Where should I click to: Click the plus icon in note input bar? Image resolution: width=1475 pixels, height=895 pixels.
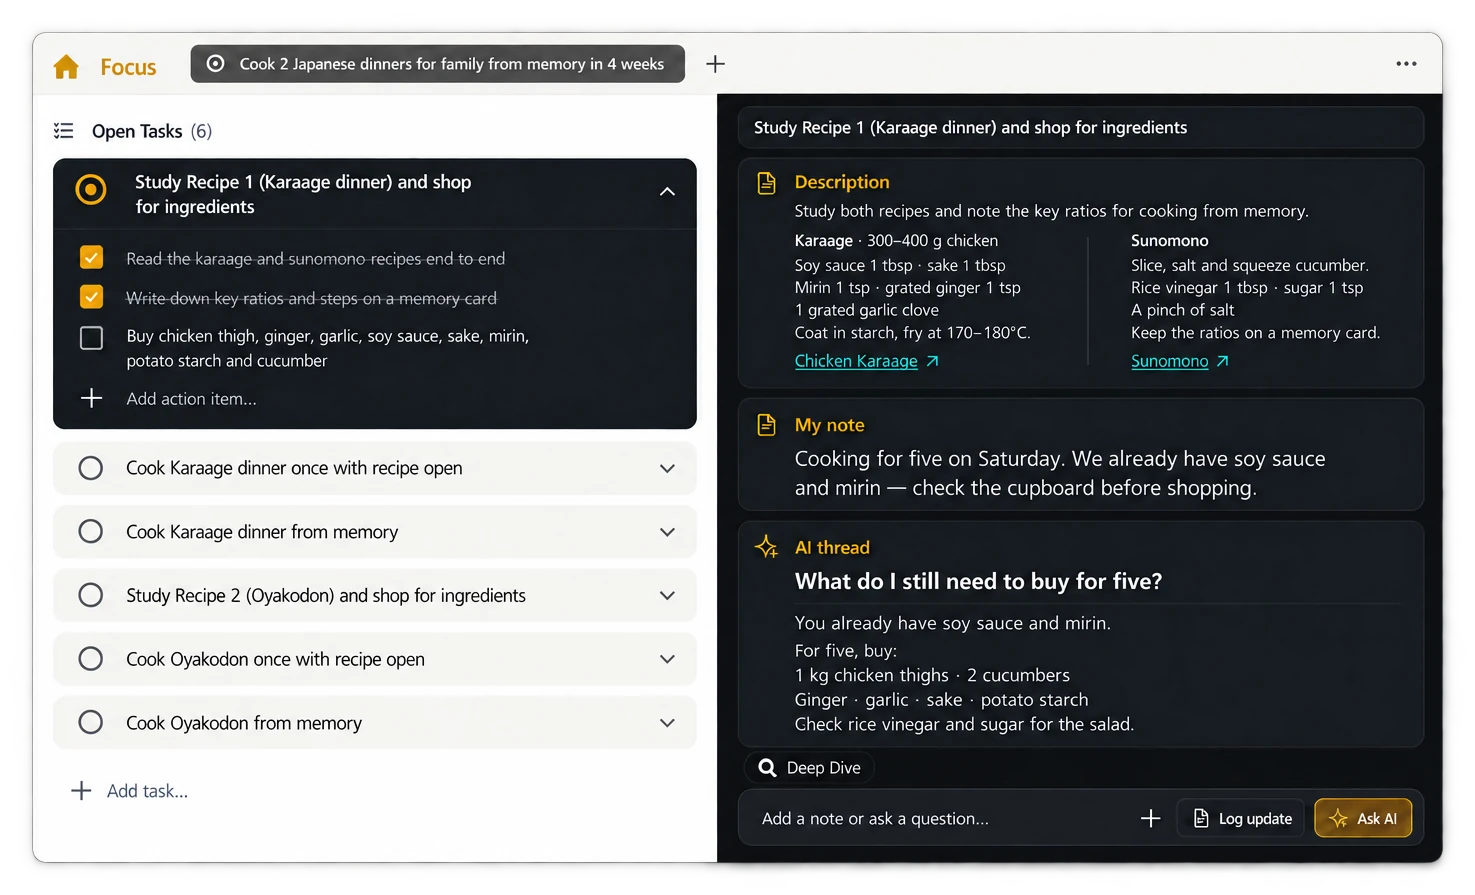[x=1151, y=819]
